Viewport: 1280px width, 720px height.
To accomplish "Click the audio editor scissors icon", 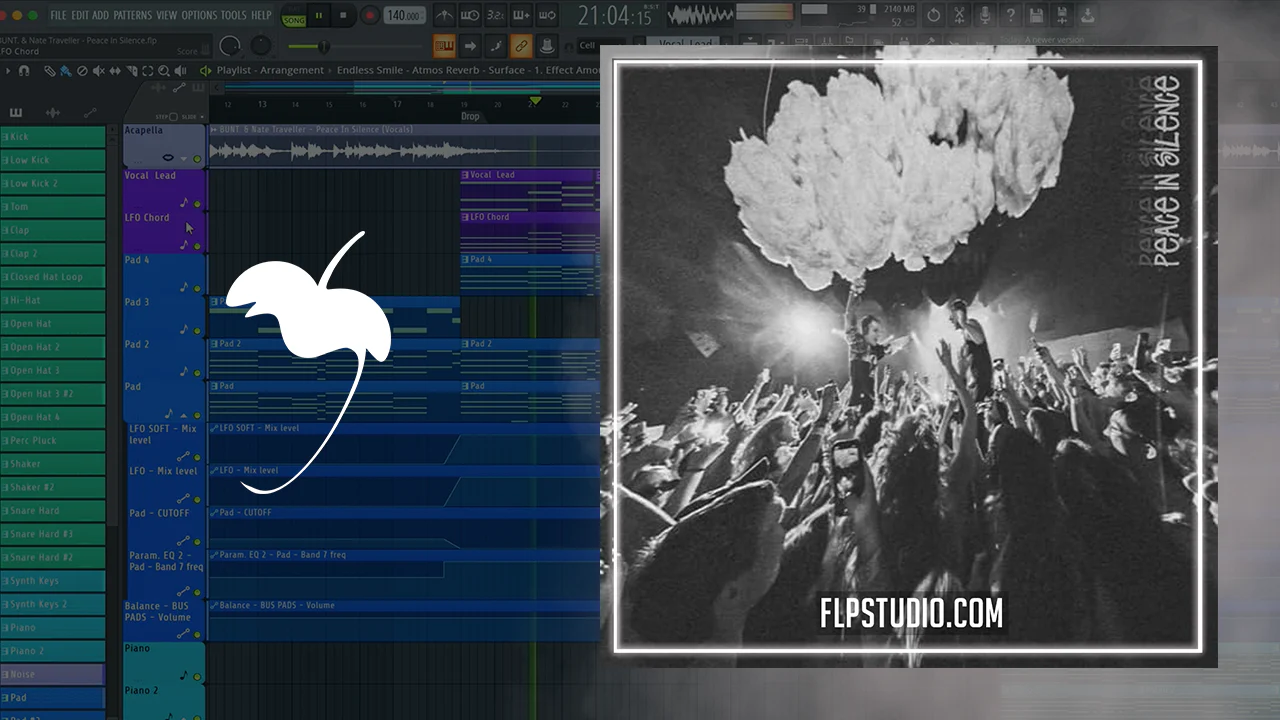I will coord(959,15).
